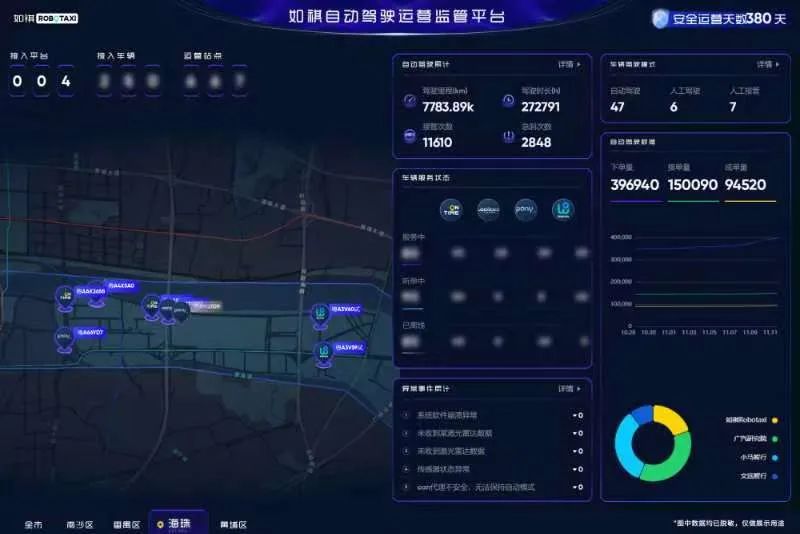The height and width of the screenshot is (534, 800).
Task: Click the dashboard title 如祺自动驾驶运营监管平台
Action: click(397, 16)
